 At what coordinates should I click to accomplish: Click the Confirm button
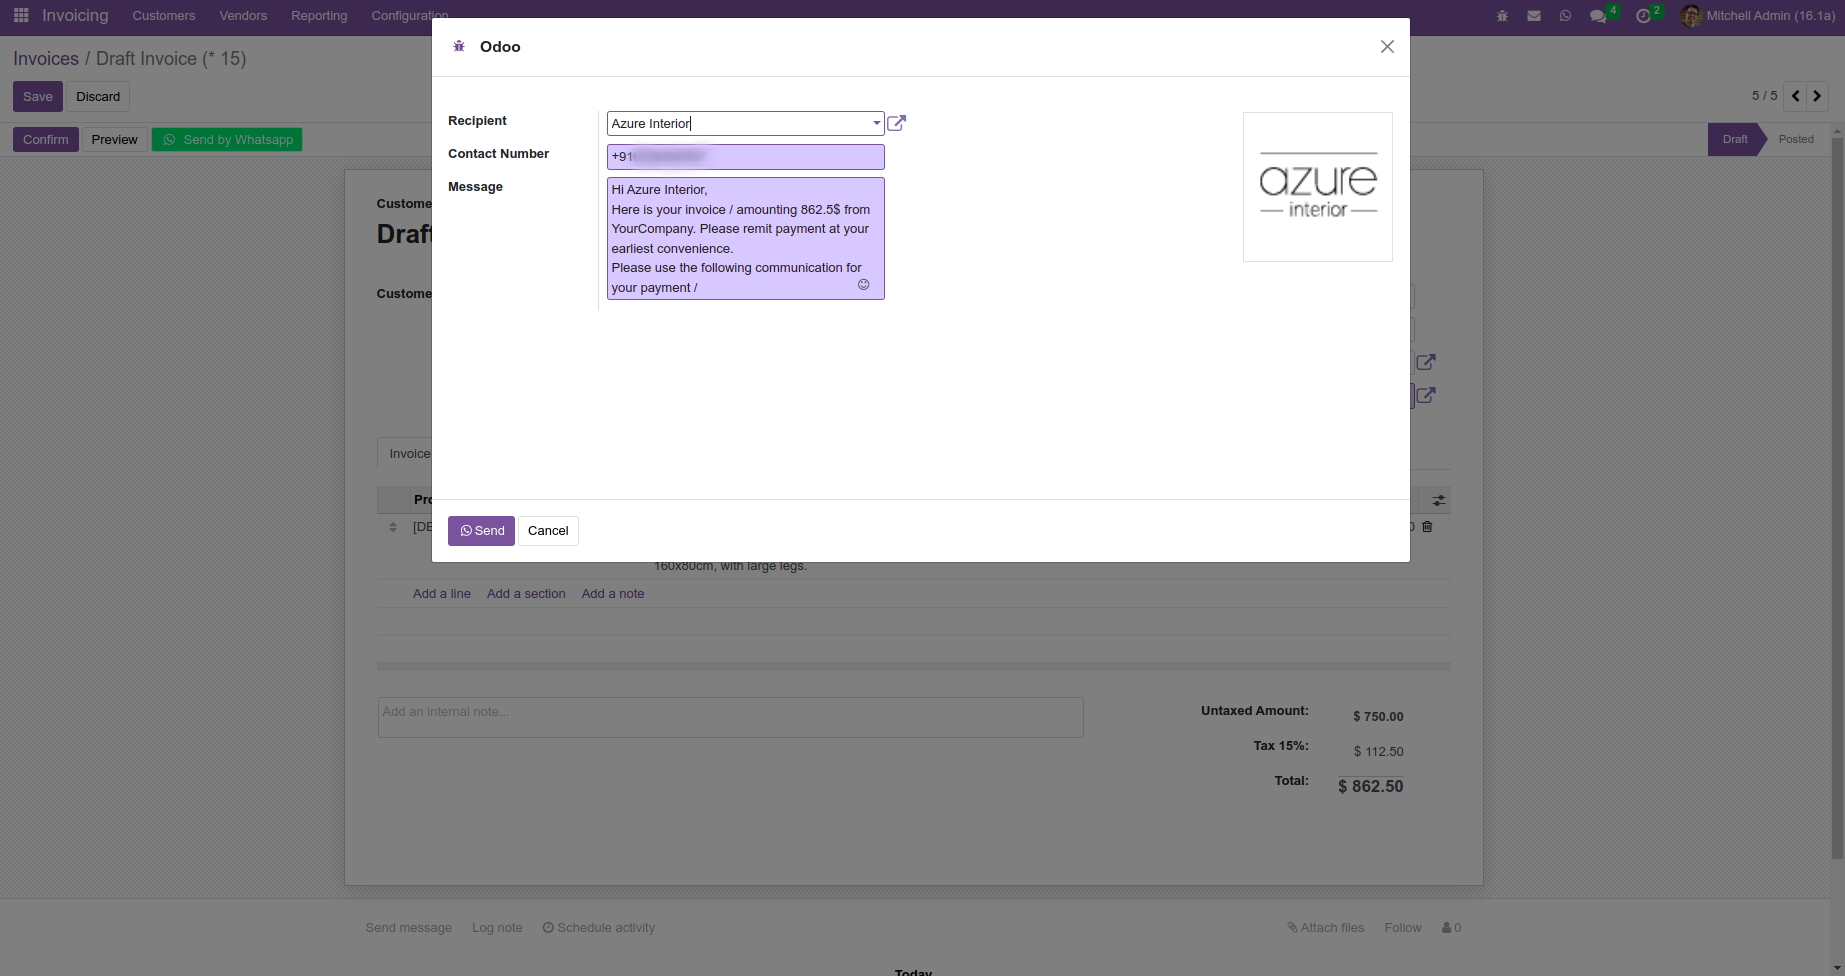click(x=46, y=140)
